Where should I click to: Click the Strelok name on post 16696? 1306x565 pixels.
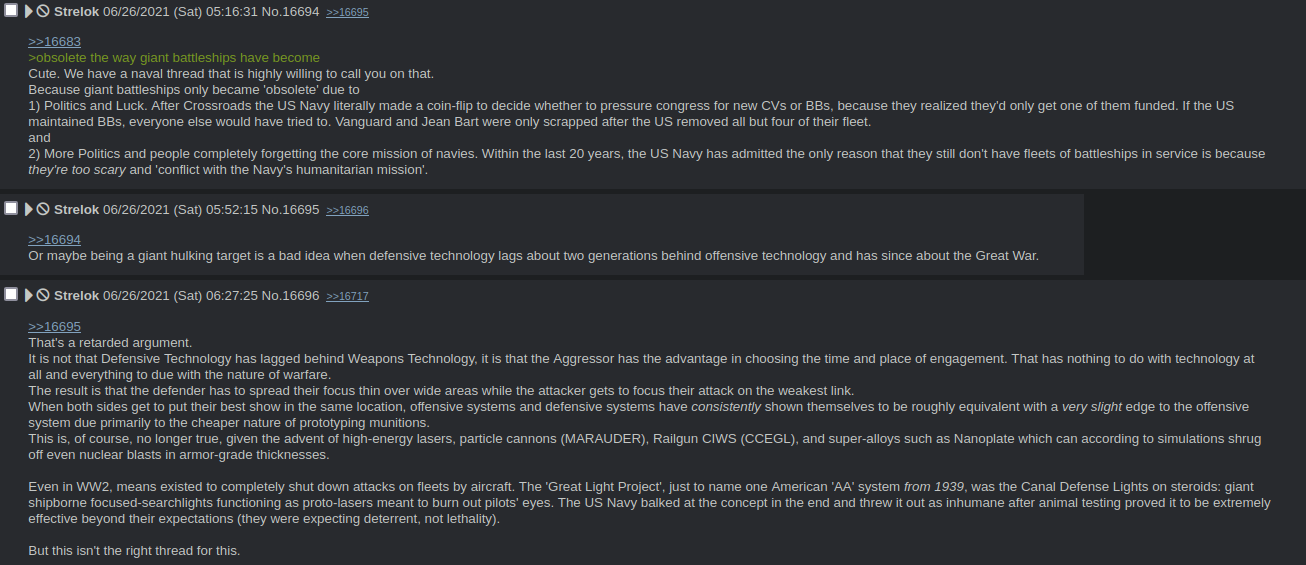(76, 295)
